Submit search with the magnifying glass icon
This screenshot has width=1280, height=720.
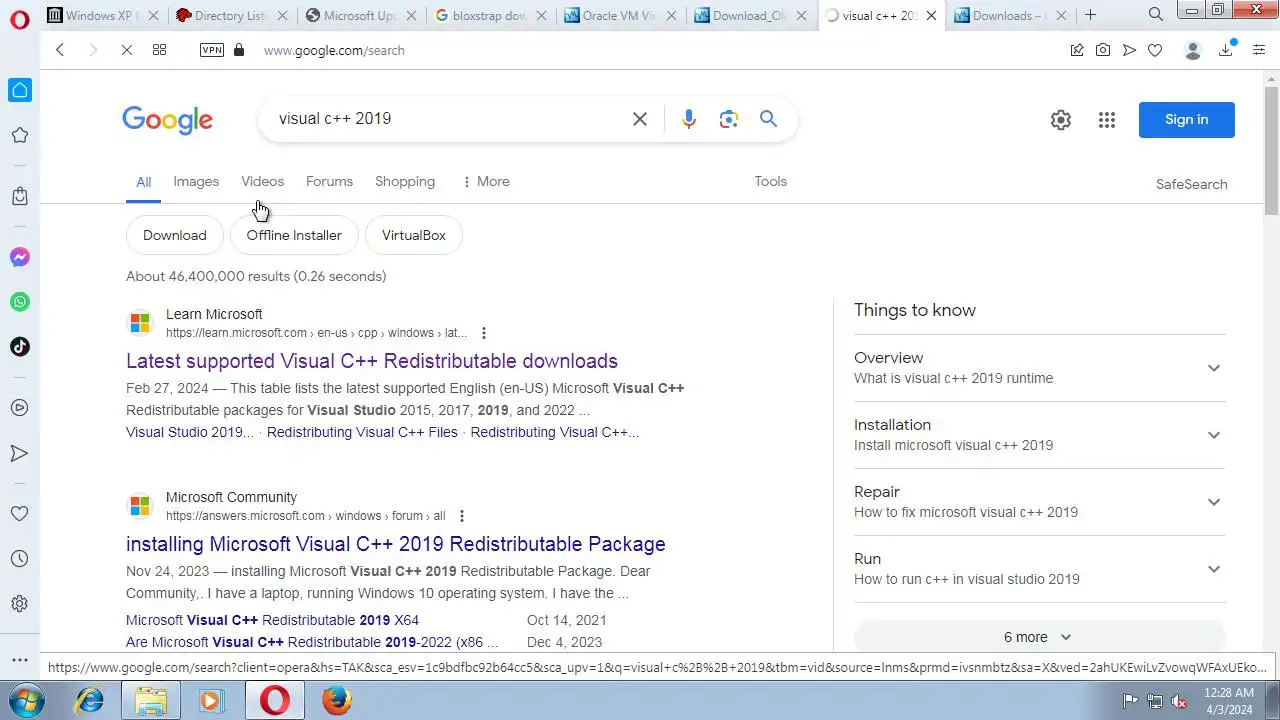click(768, 119)
